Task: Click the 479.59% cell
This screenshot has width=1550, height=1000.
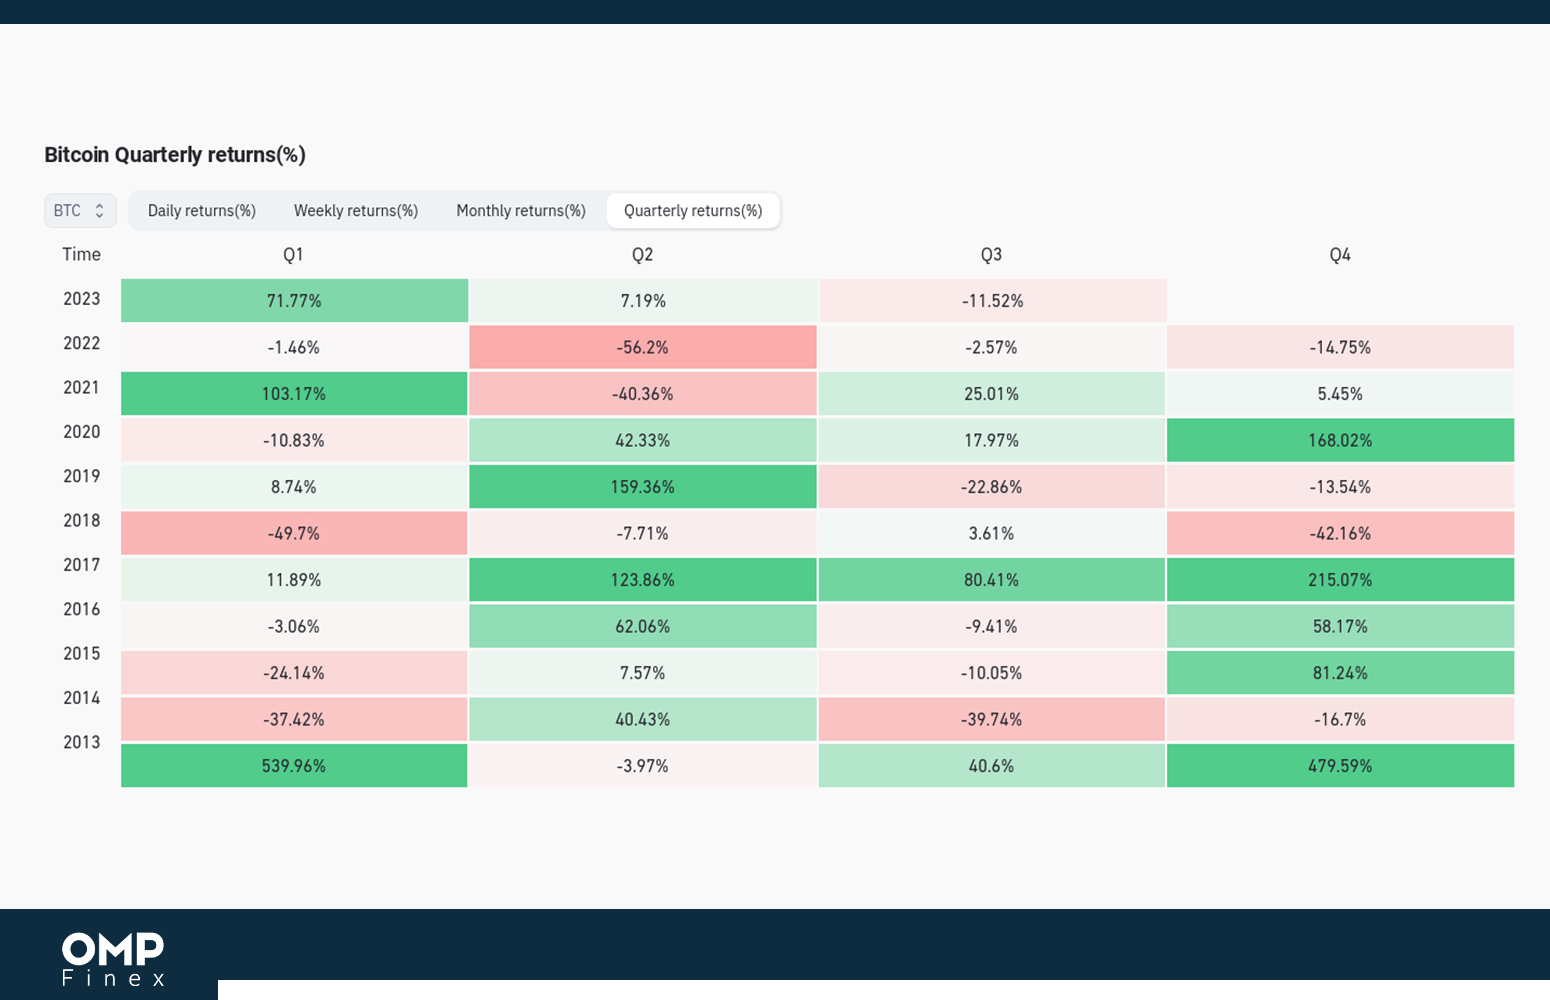Action: (1341, 766)
